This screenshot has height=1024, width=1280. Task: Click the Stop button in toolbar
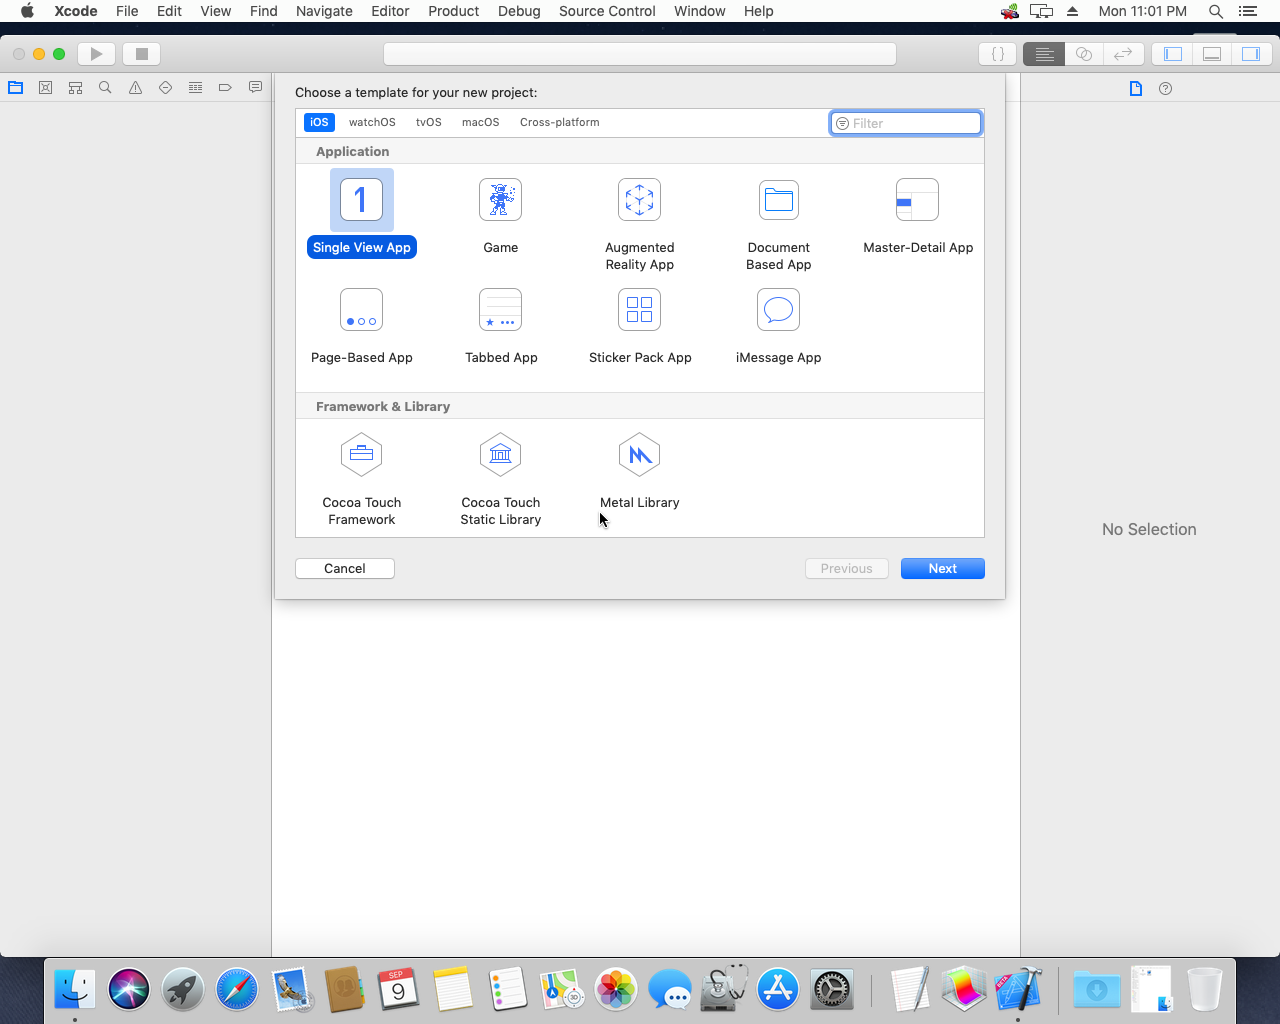(142, 54)
